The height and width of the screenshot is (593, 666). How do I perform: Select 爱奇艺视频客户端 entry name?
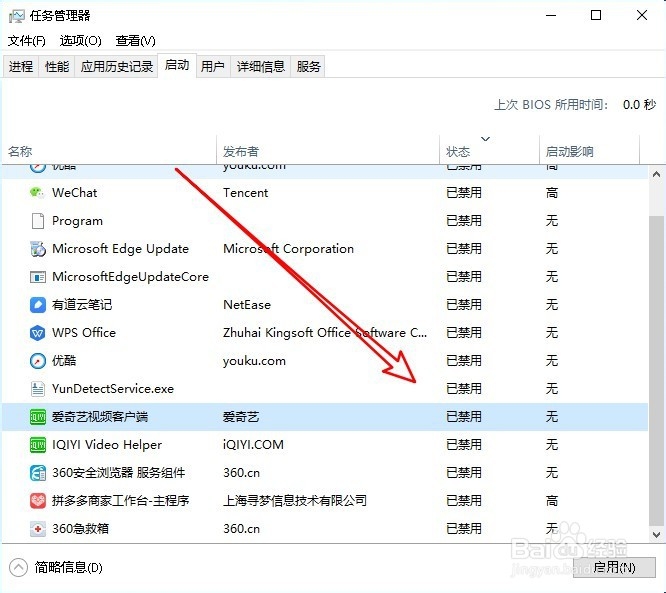[100, 417]
